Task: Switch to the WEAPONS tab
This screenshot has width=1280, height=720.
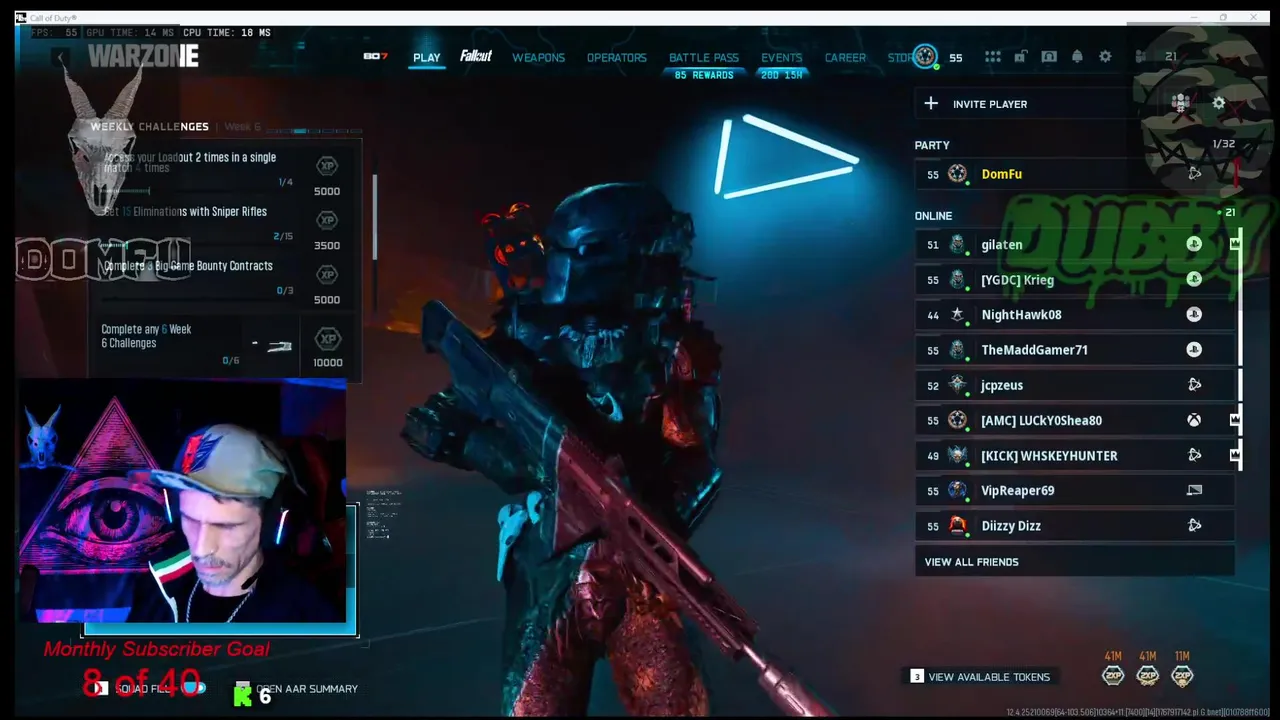Action: [x=538, y=58]
